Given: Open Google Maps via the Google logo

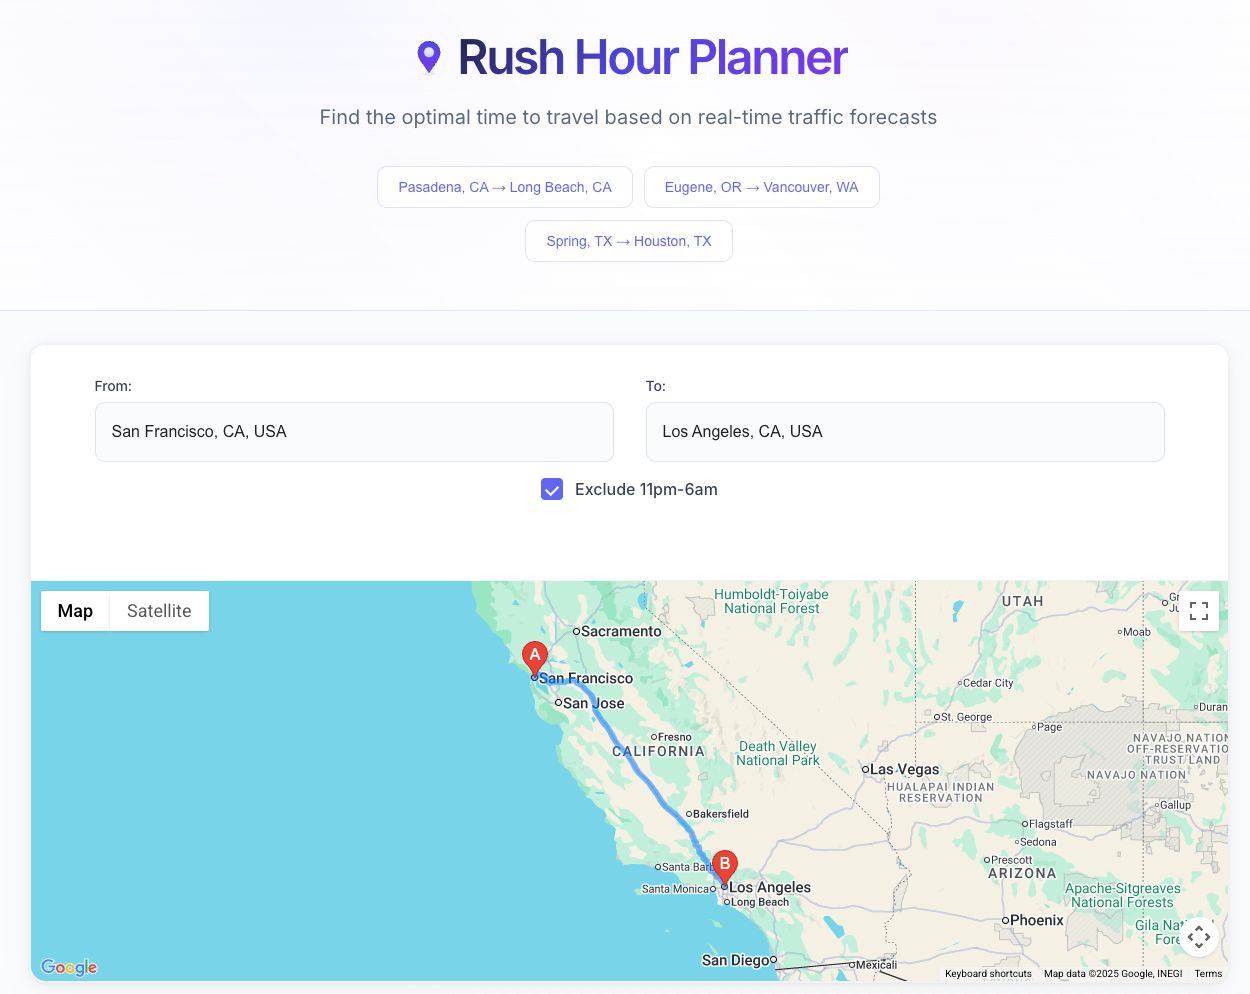Looking at the screenshot, I should coord(68,967).
